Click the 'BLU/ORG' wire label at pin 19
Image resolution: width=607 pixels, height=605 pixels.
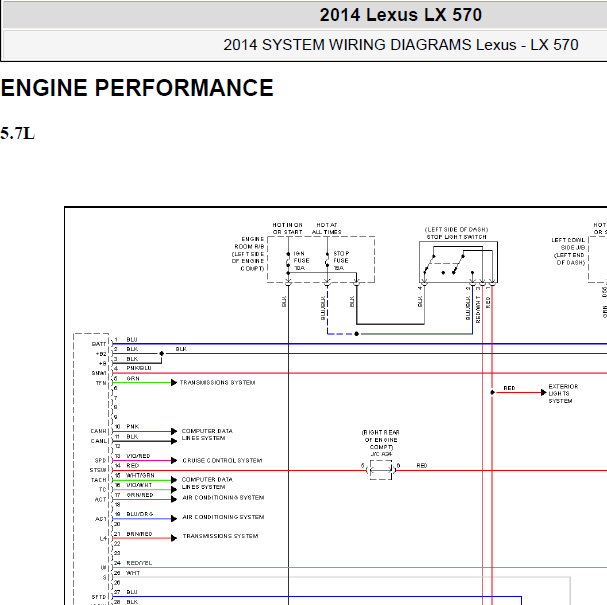tap(140, 514)
